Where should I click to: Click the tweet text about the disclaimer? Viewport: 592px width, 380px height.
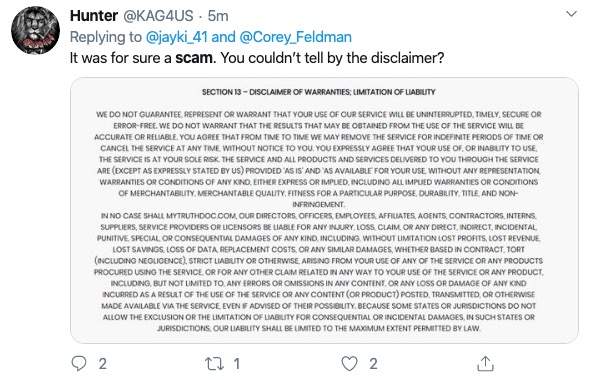(x=257, y=58)
